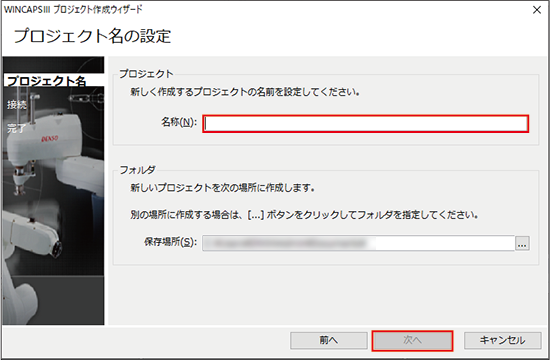Close the WINCAPSIII wizard window
Image resolution: width=550 pixels, height=360 pixels.
(x=537, y=10)
